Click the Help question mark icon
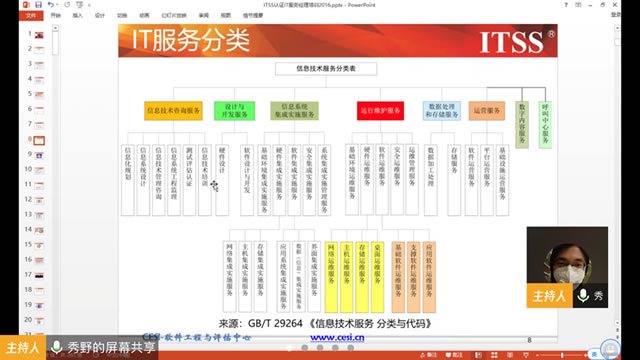The width and height of the screenshot is (640, 360). click(566, 5)
